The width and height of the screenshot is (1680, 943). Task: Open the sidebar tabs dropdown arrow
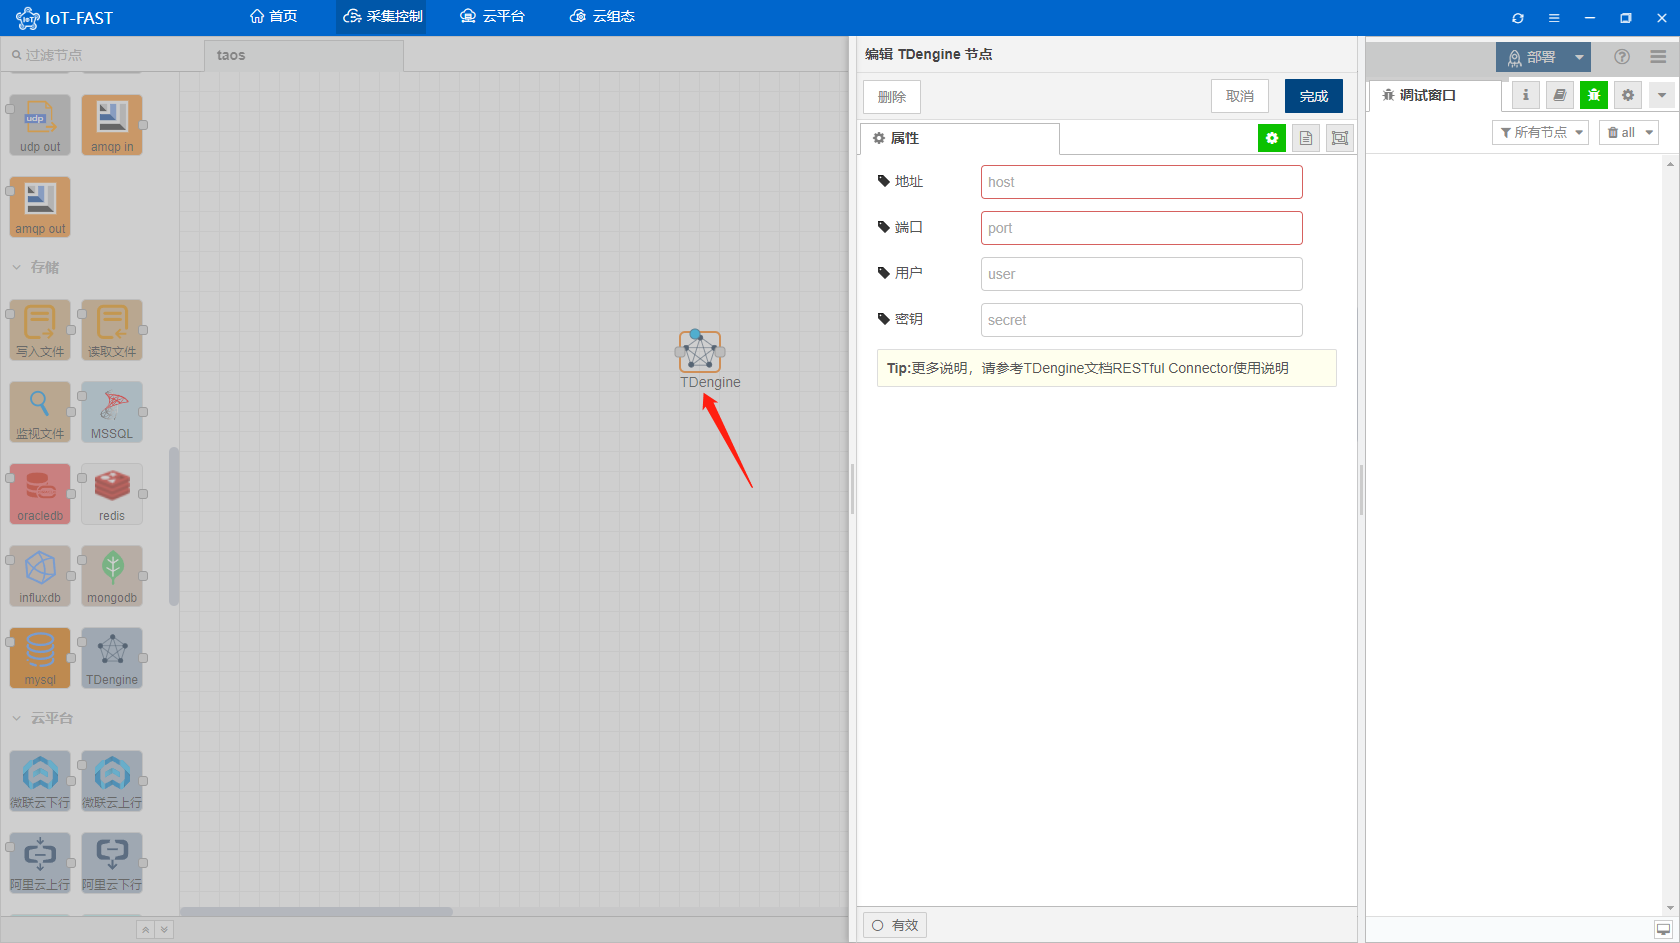coord(1661,95)
